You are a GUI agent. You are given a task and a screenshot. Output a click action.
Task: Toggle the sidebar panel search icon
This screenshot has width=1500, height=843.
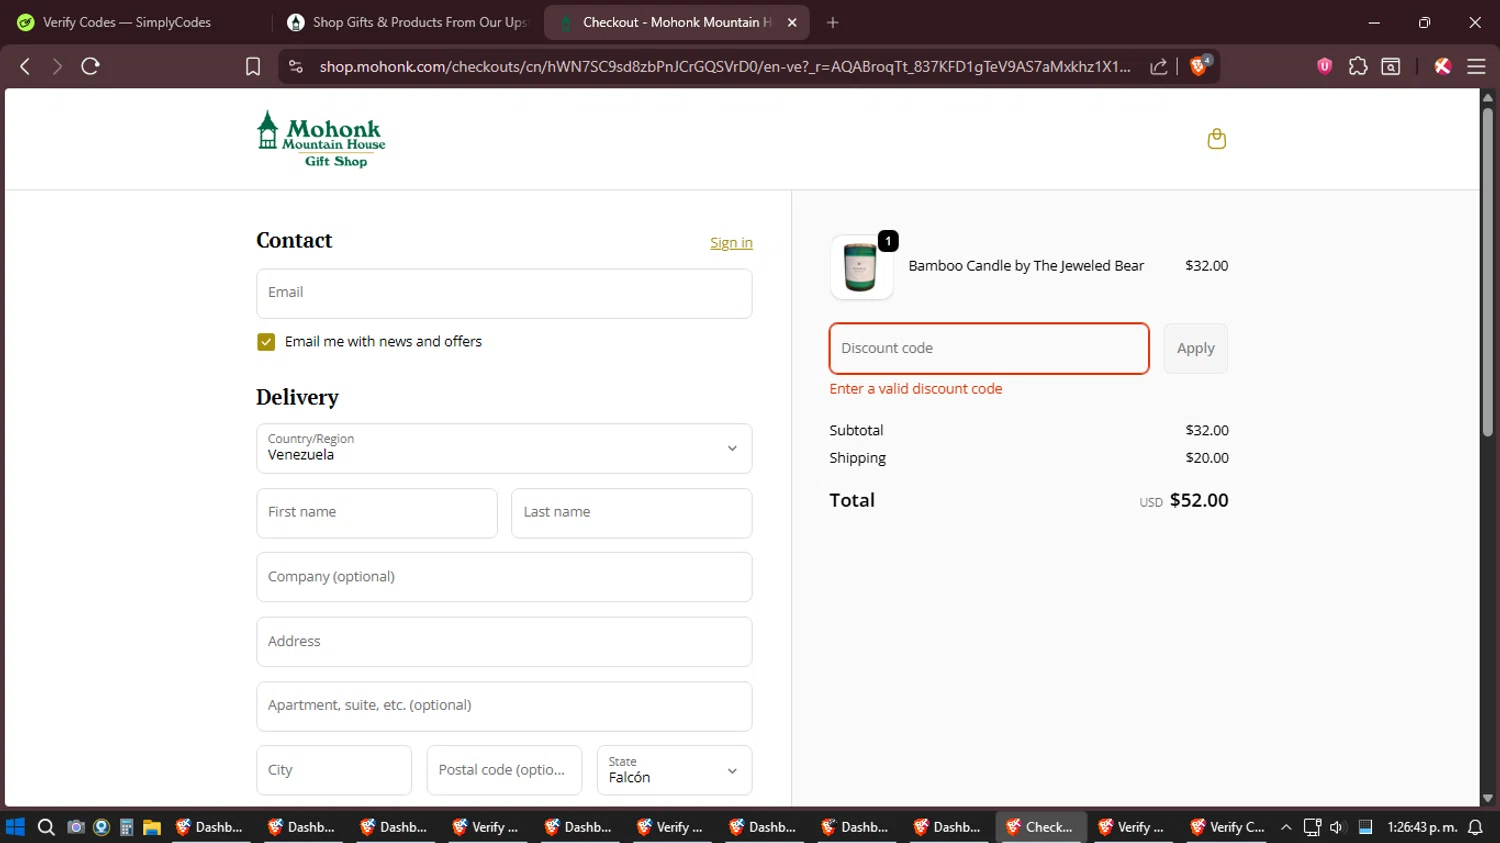click(x=1391, y=66)
